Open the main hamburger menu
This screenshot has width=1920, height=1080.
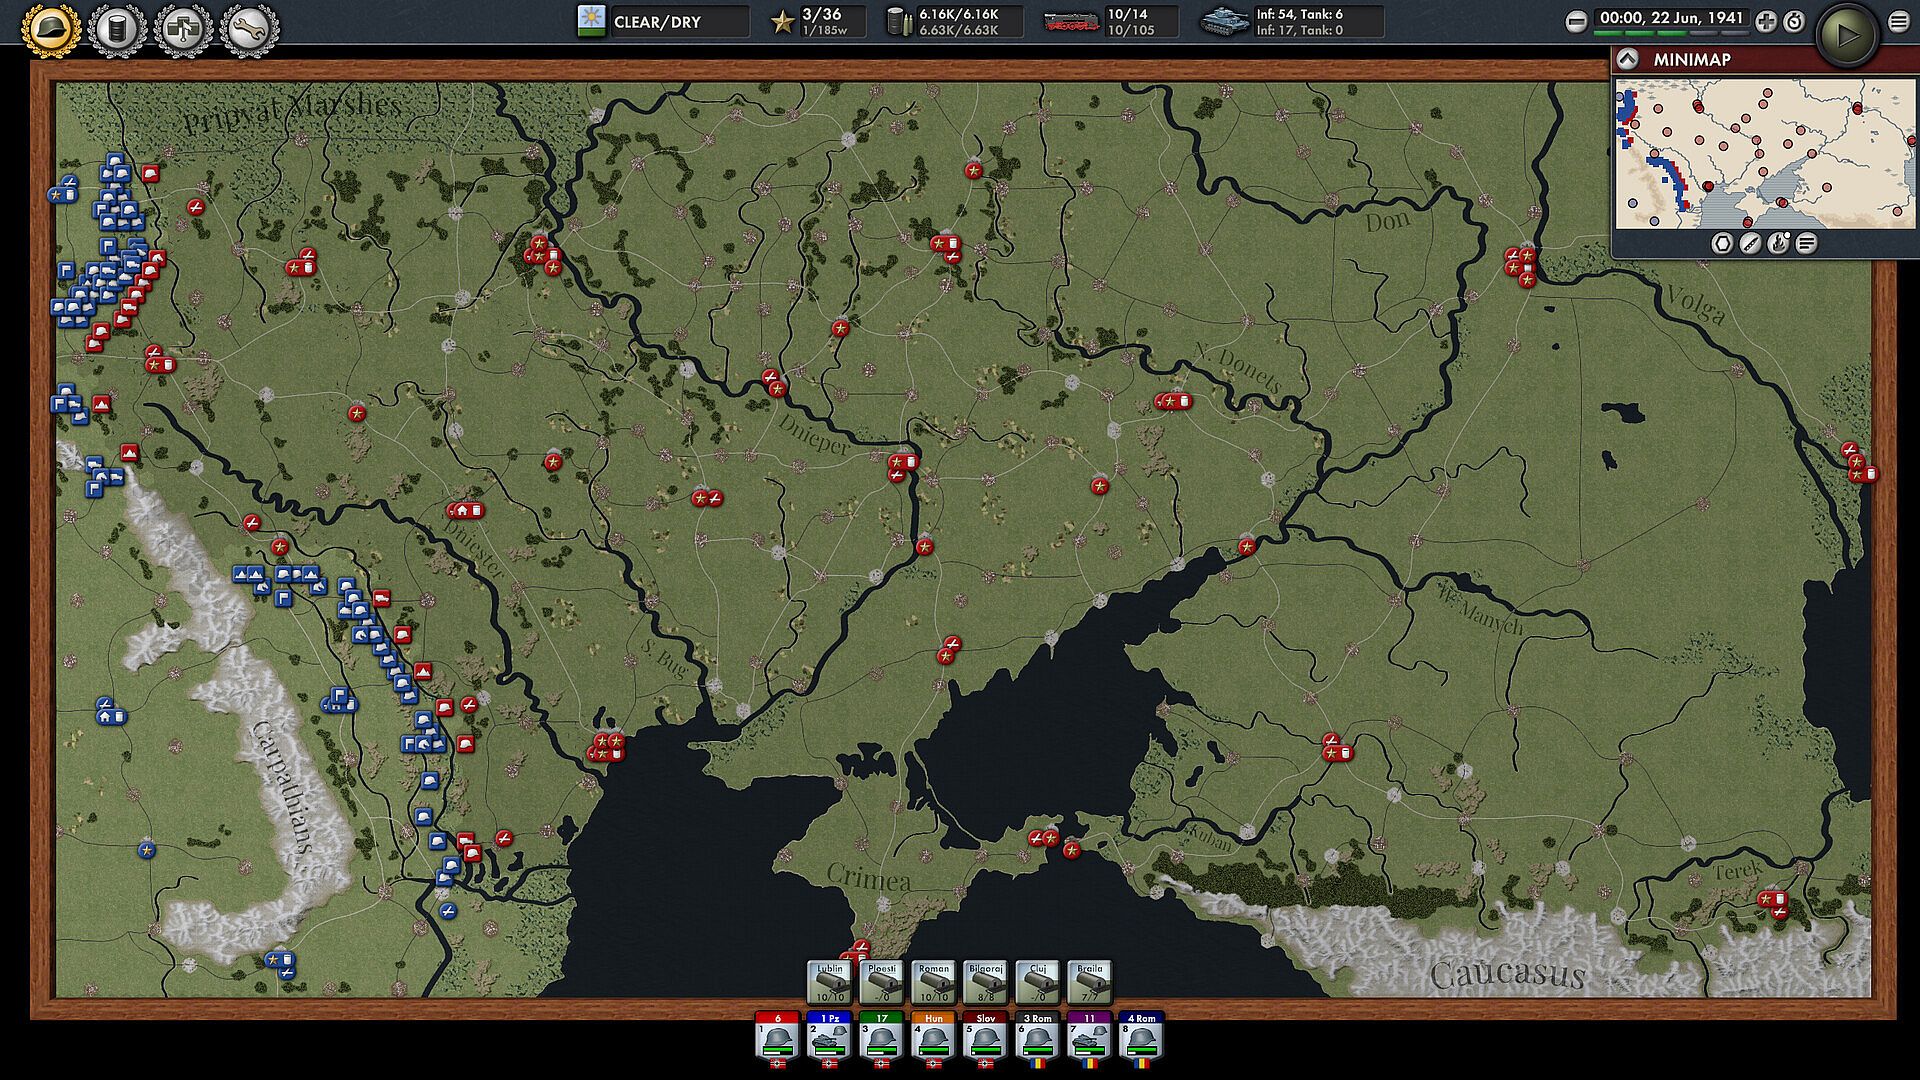click(1898, 22)
